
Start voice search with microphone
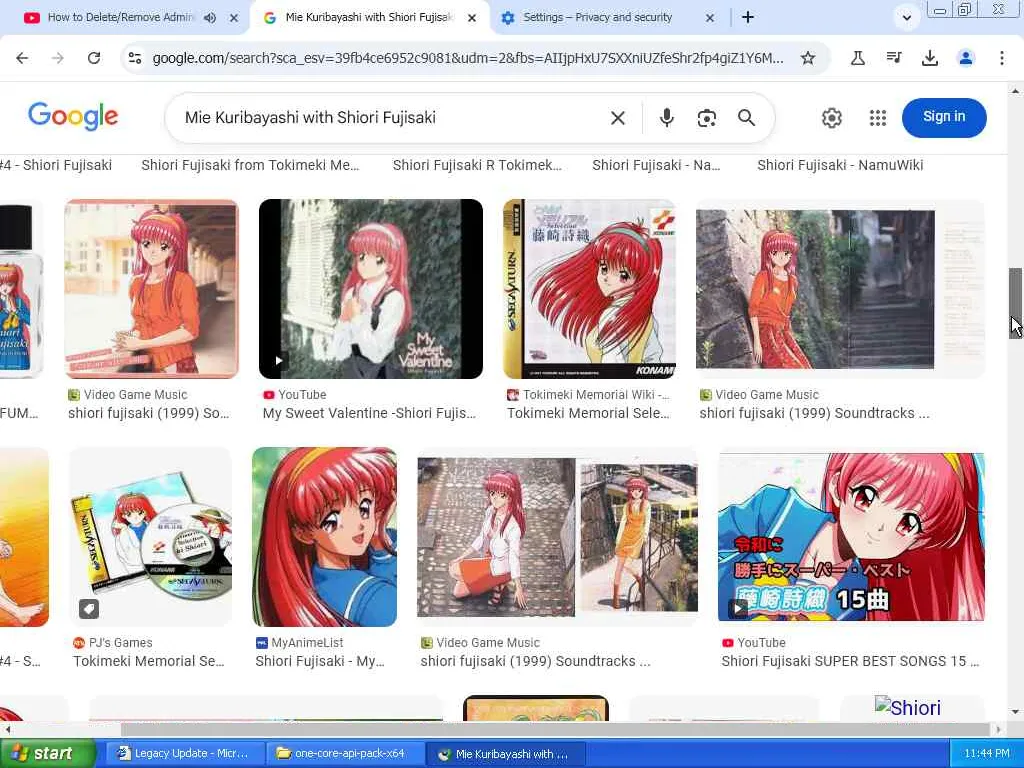click(666, 118)
